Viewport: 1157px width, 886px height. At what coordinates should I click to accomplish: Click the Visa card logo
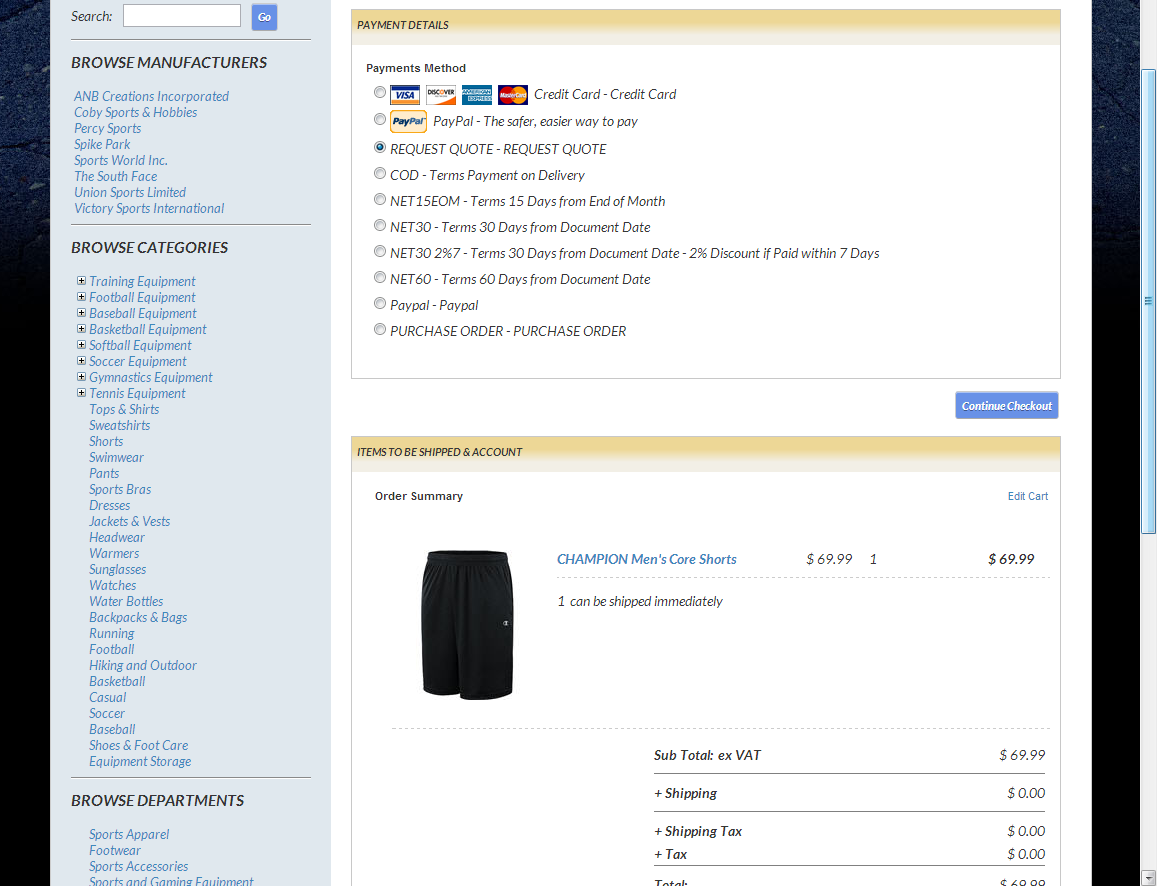[x=404, y=95]
